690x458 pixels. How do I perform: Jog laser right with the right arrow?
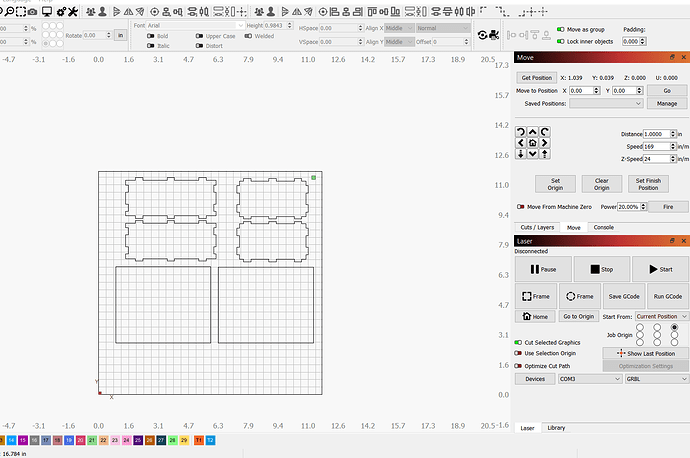tap(544, 143)
